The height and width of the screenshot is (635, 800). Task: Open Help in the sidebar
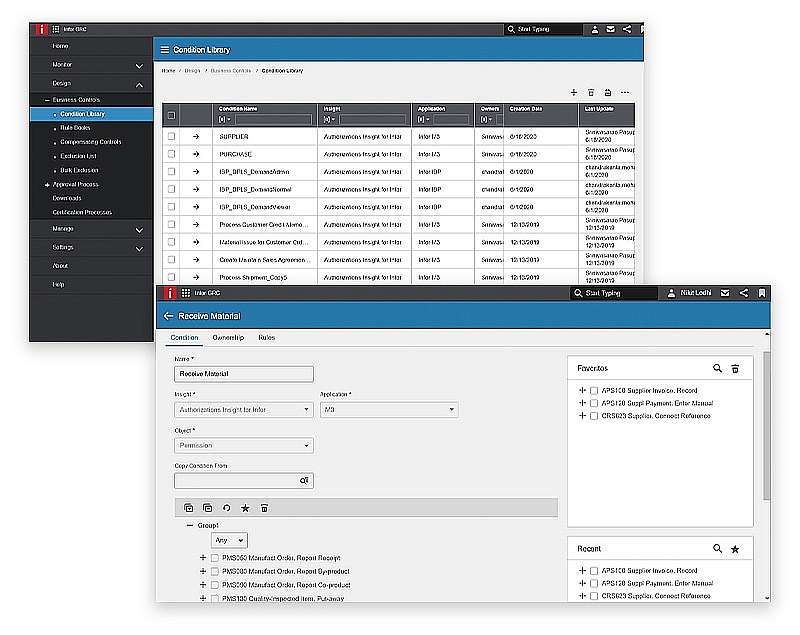(x=58, y=284)
